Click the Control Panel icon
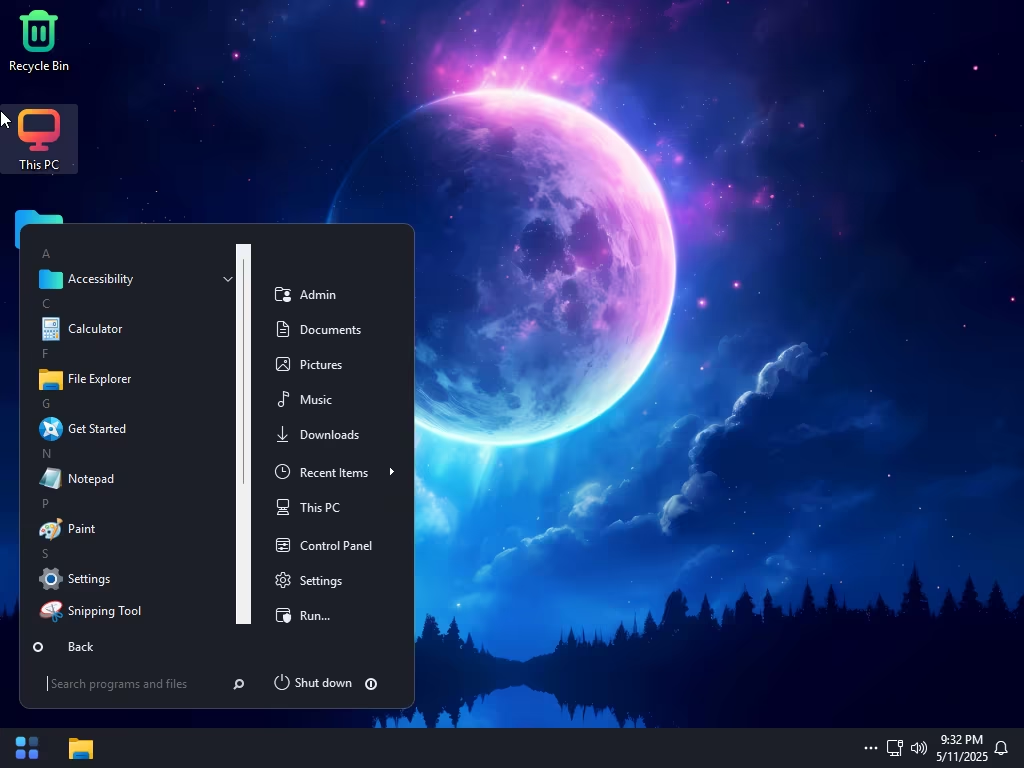This screenshot has width=1024, height=768. click(283, 545)
